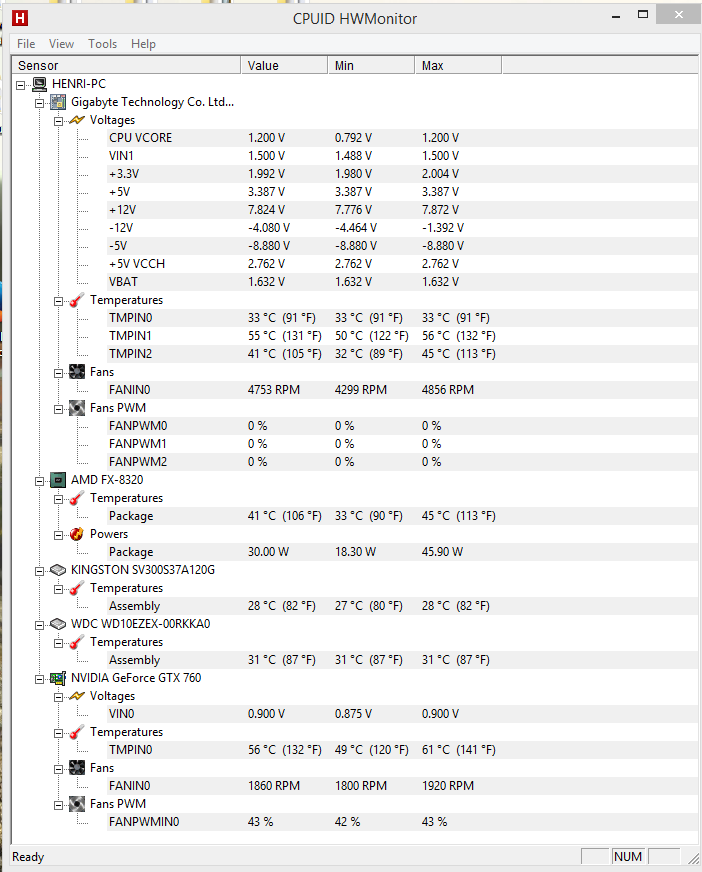
Task: Click the WDC hard drive icon
Action: pos(58,624)
